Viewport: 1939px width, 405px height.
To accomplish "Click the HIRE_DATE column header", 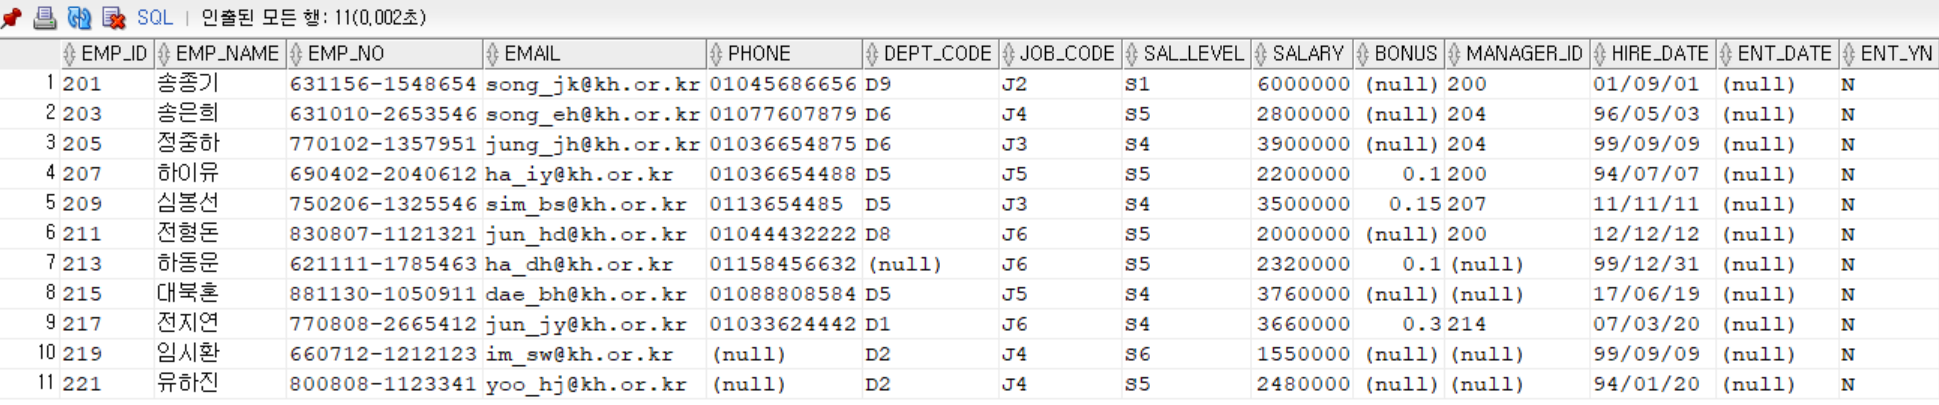I will coord(1653,54).
